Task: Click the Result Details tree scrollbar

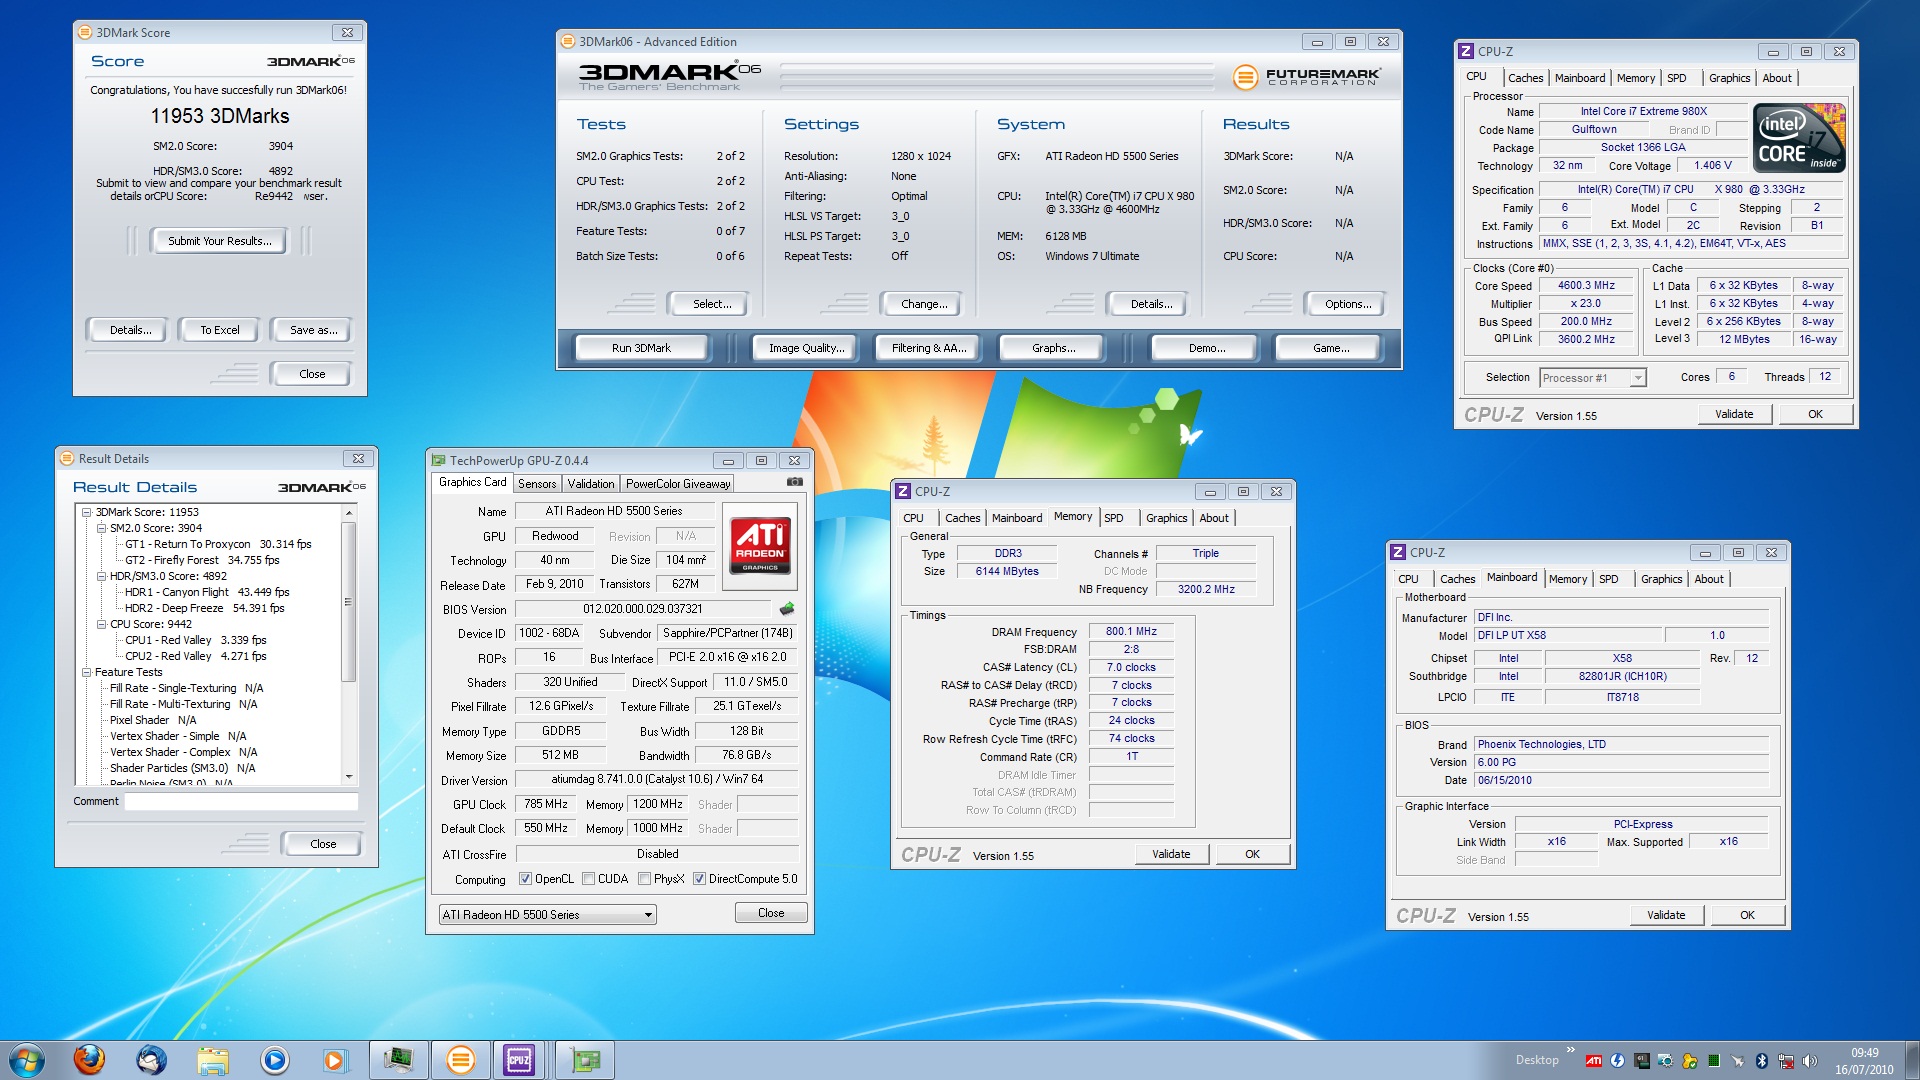Action: pos(348,600)
